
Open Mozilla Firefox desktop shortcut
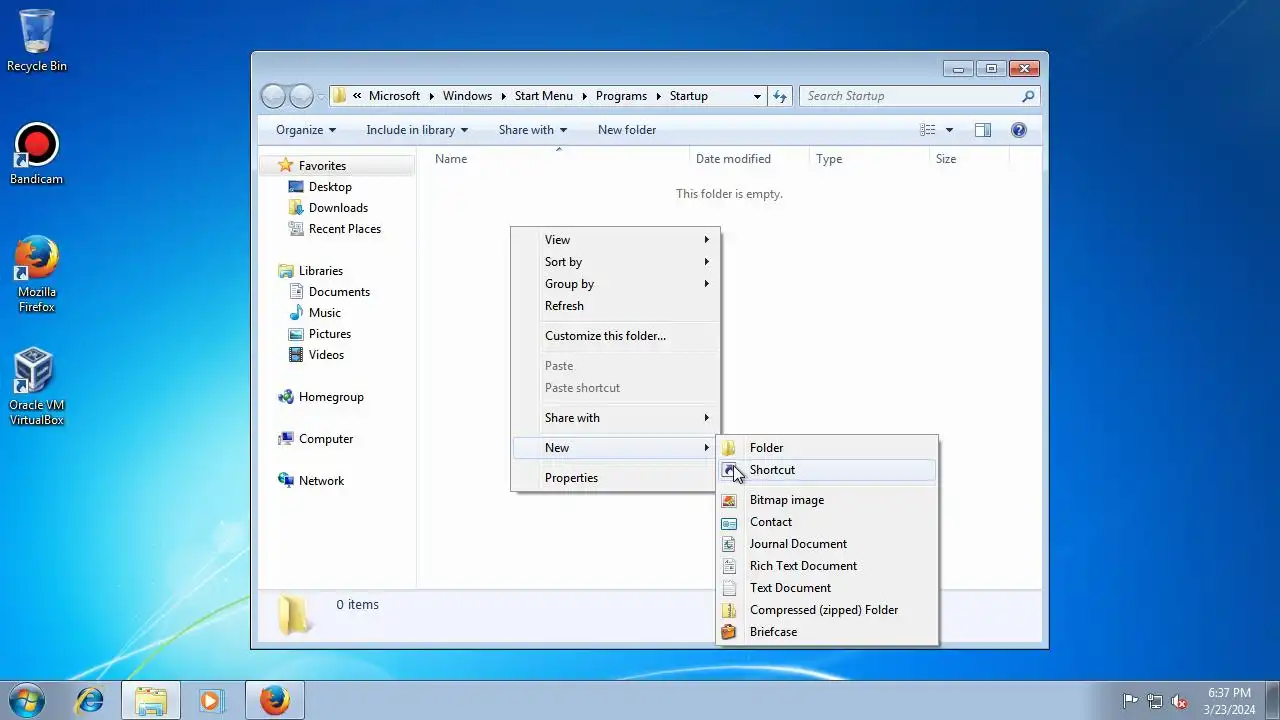click(x=36, y=274)
